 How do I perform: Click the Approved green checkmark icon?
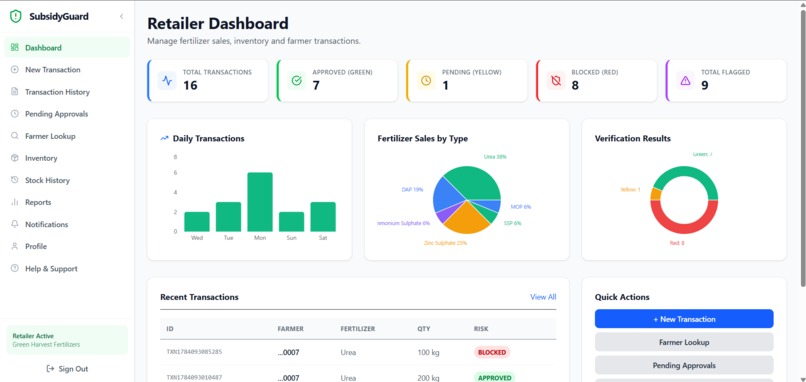click(297, 81)
